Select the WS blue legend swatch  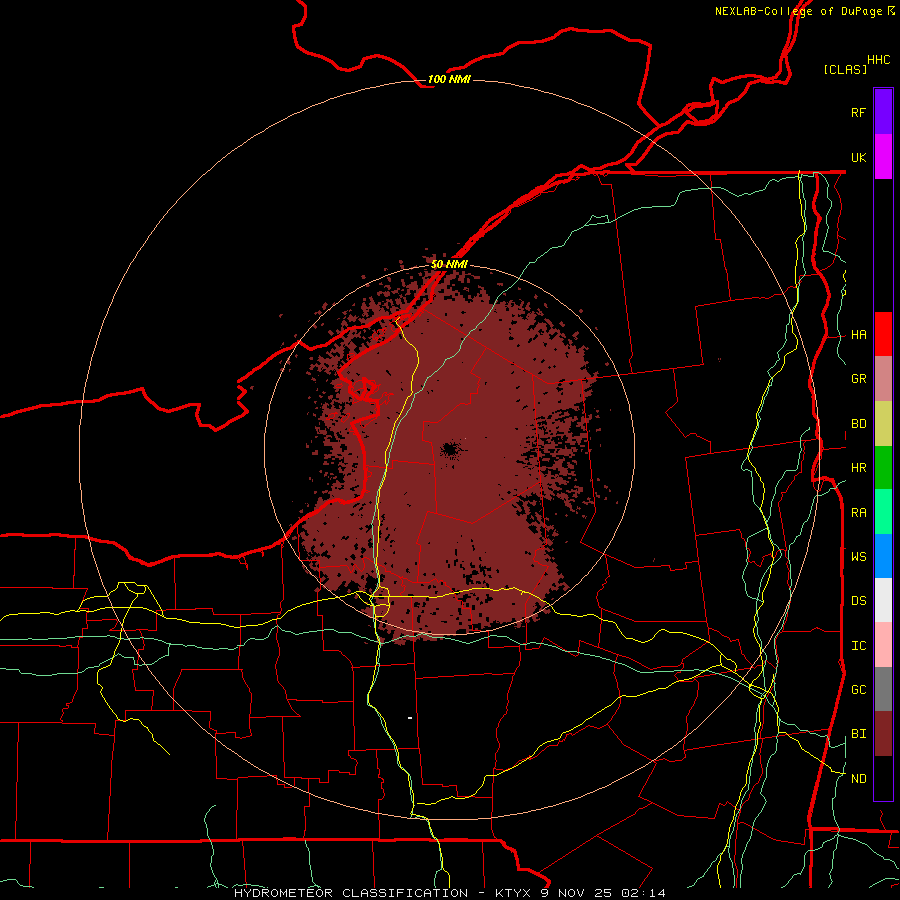[883, 556]
